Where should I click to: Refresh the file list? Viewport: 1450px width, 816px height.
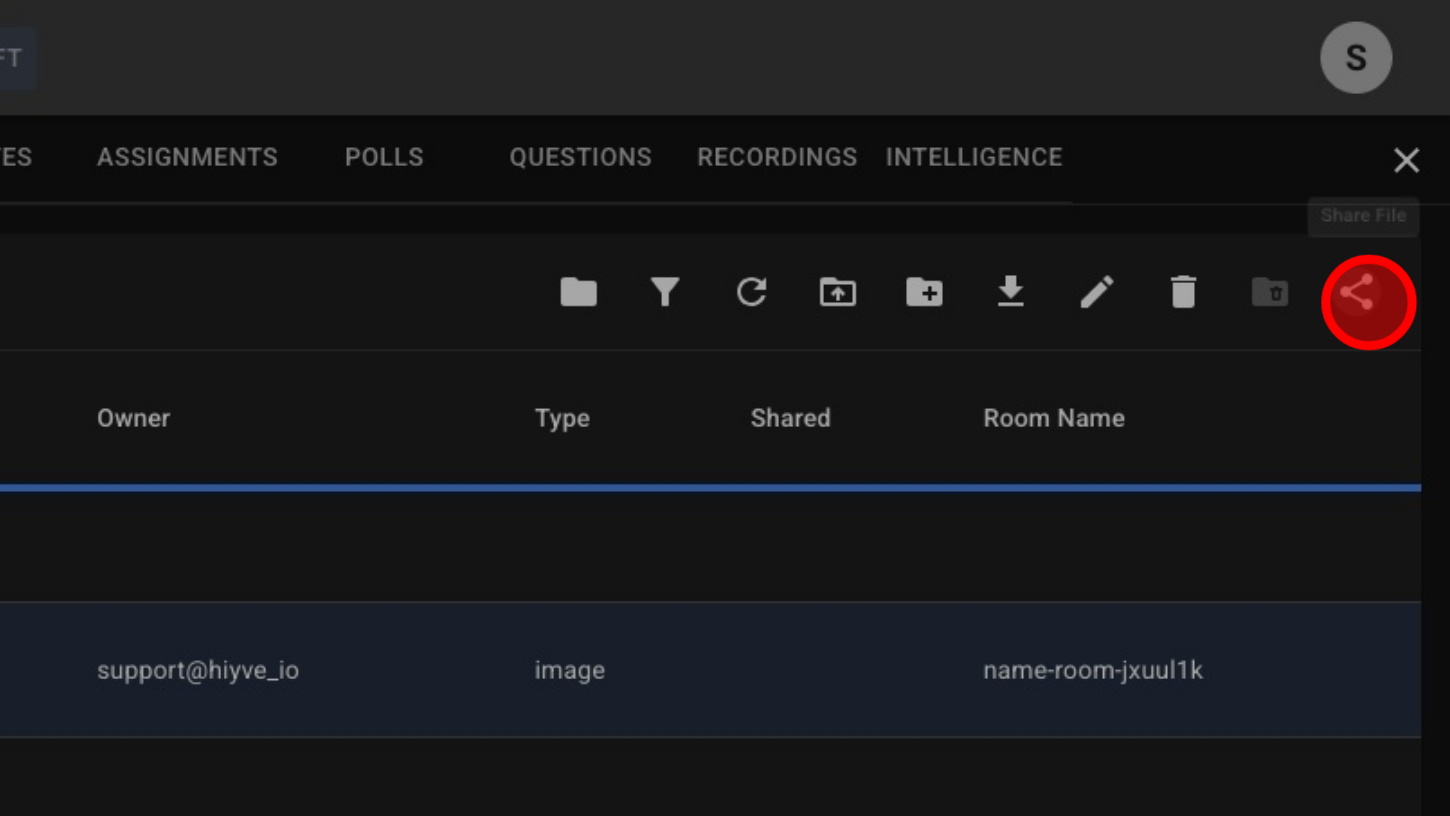point(751,292)
